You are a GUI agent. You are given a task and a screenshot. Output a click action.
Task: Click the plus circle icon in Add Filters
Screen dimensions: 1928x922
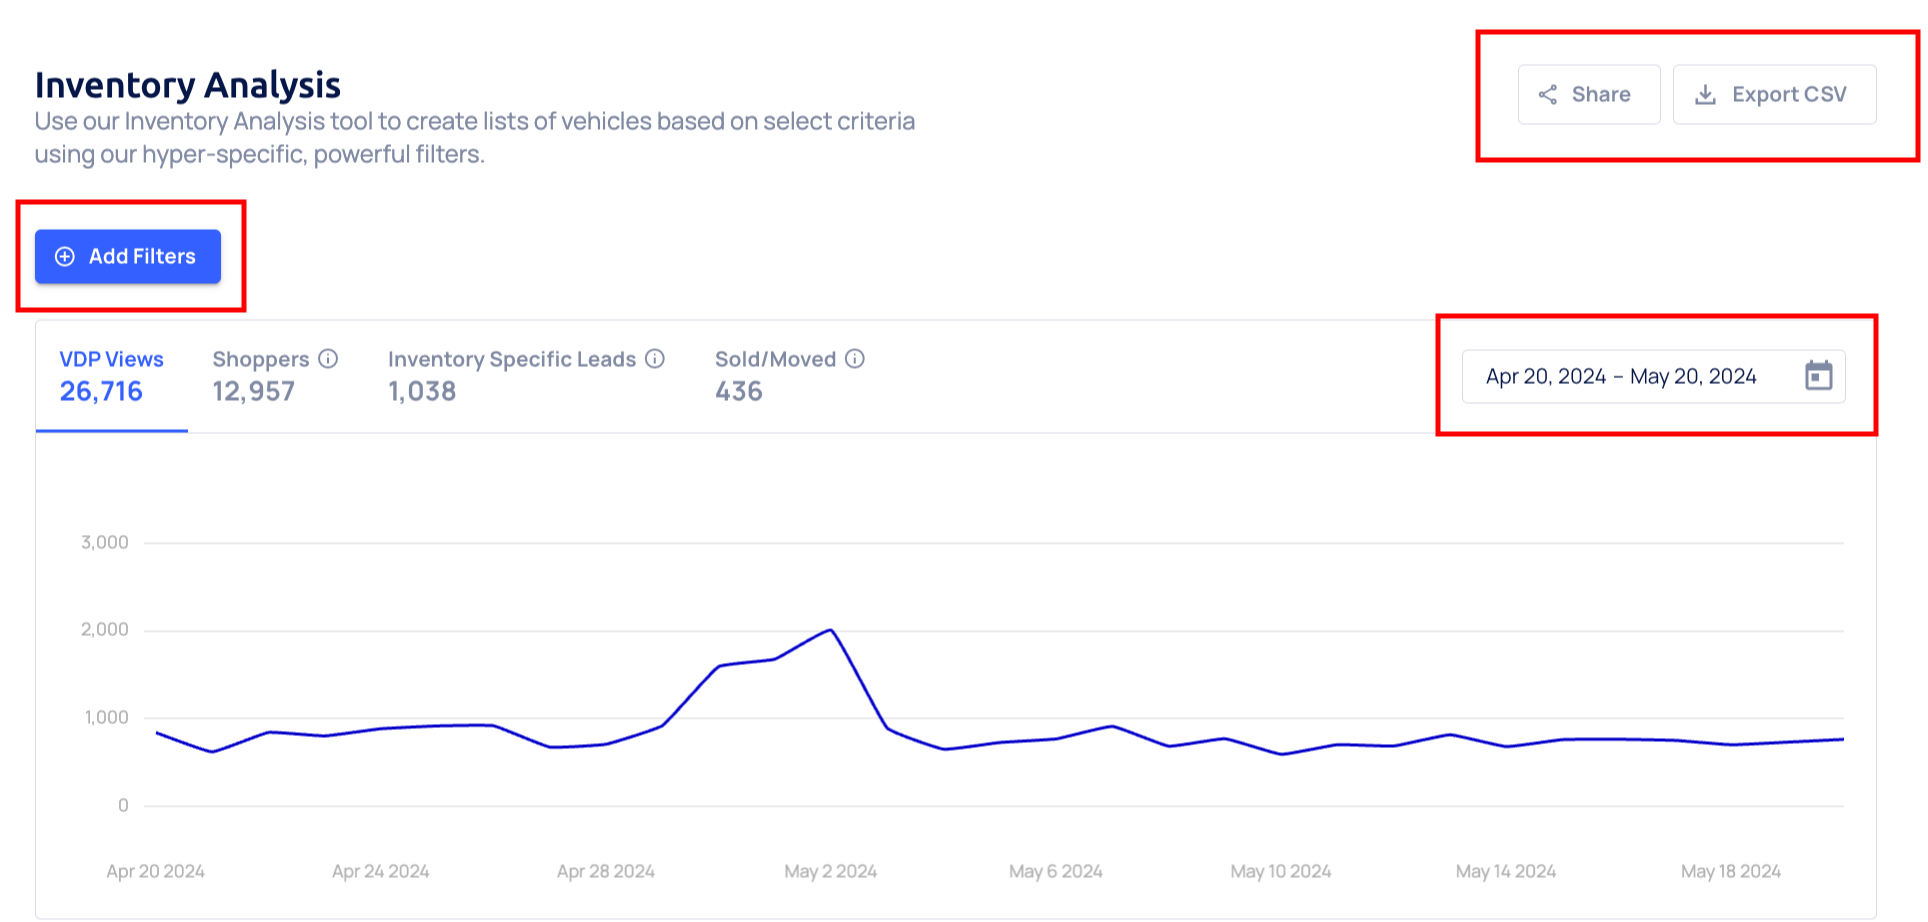tap(65, 257)
